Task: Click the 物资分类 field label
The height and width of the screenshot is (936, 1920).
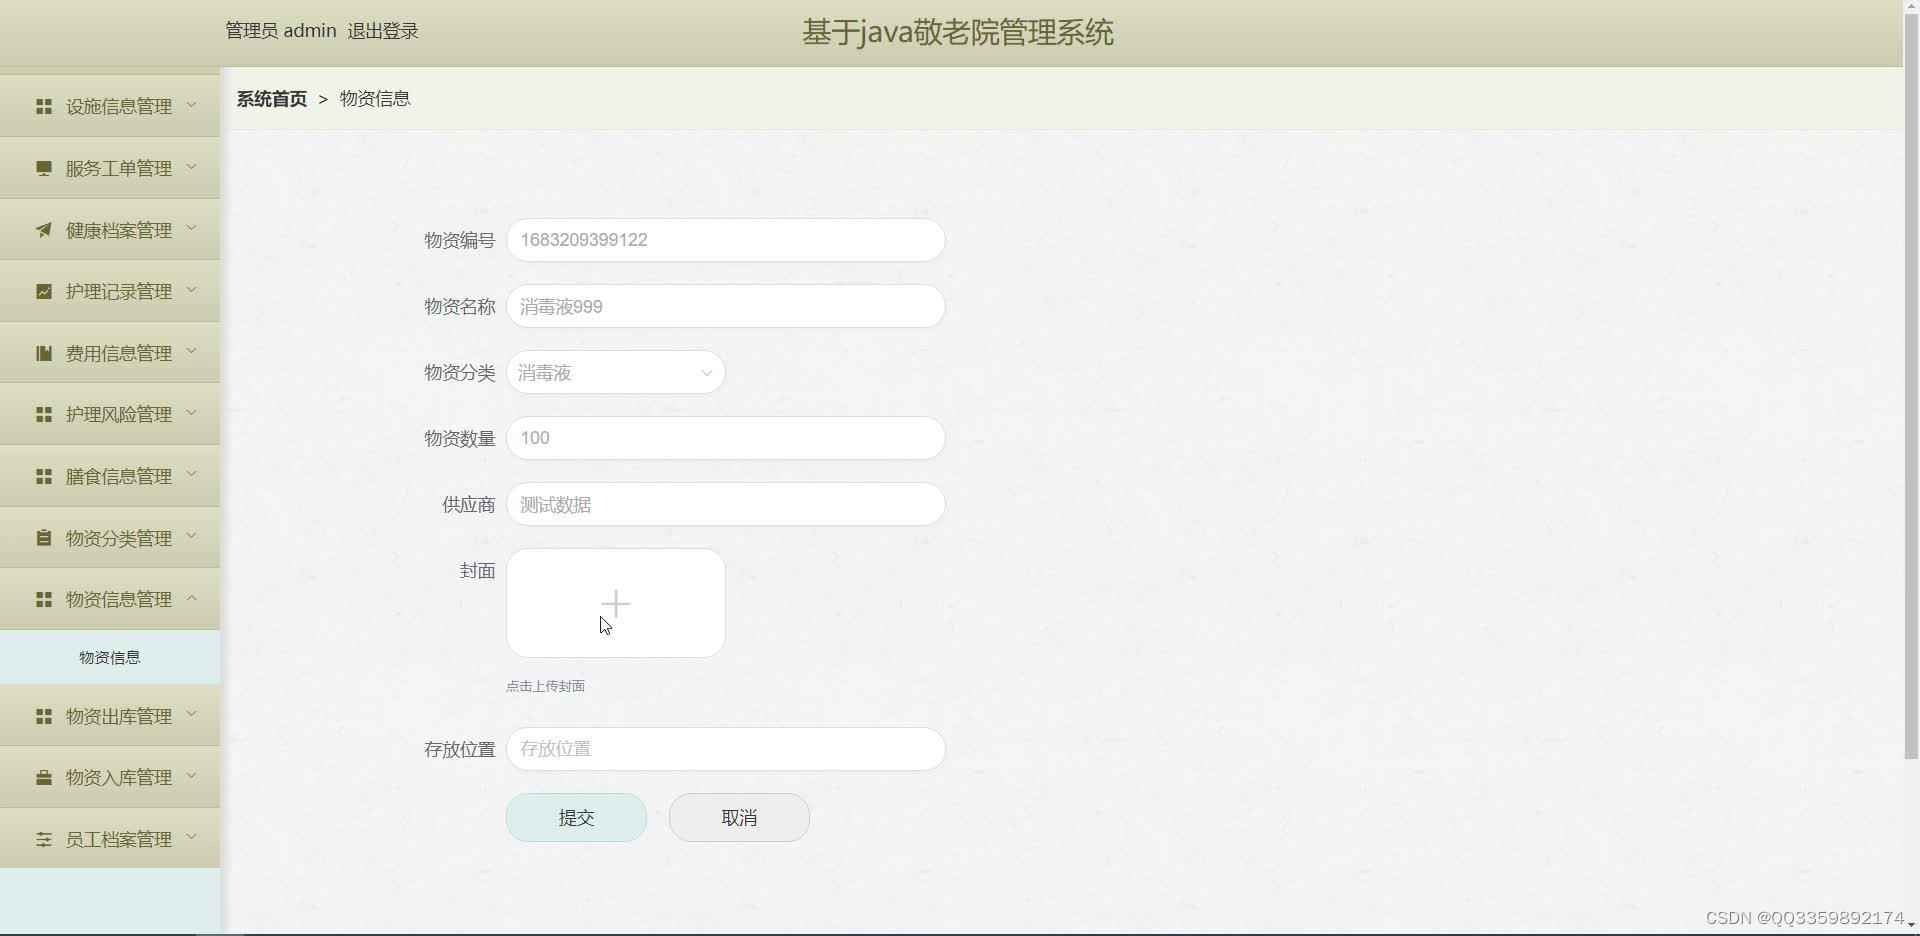Action: 460,373
